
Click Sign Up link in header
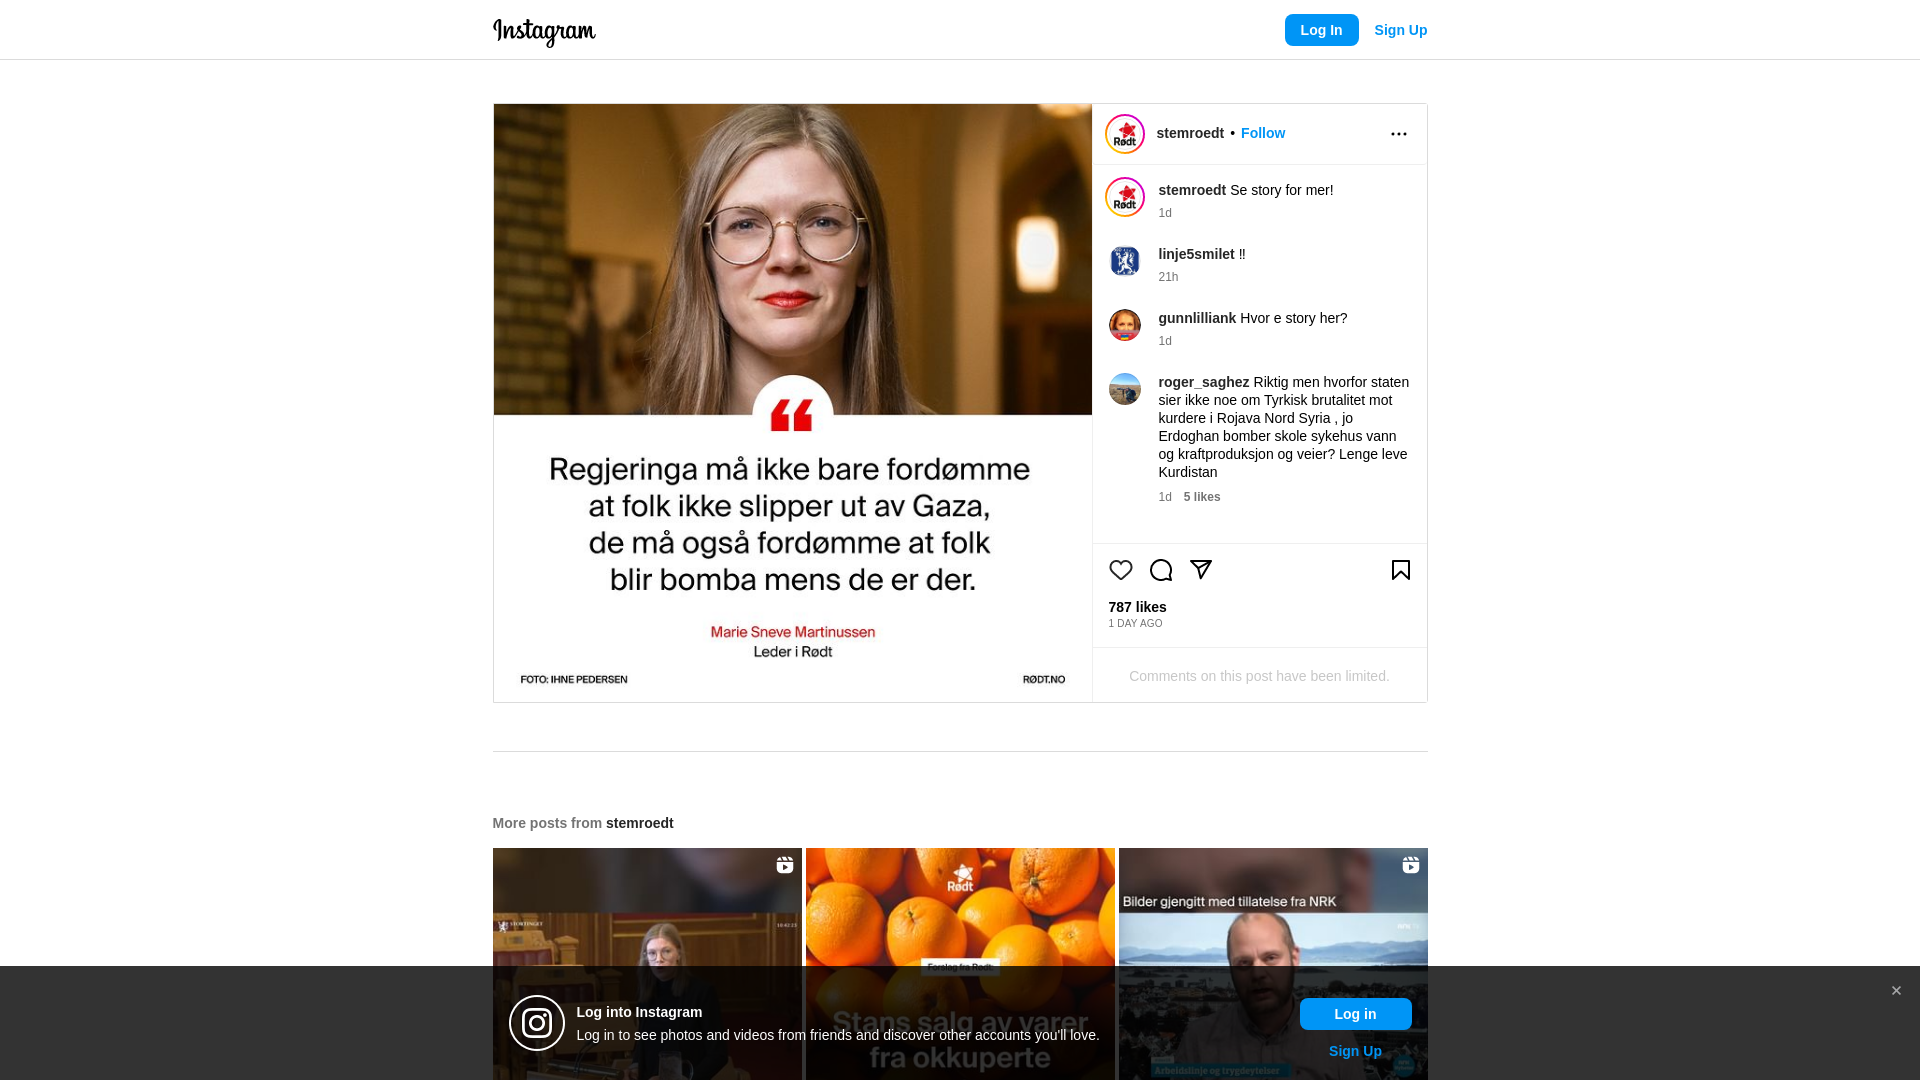coord(1400,30)
